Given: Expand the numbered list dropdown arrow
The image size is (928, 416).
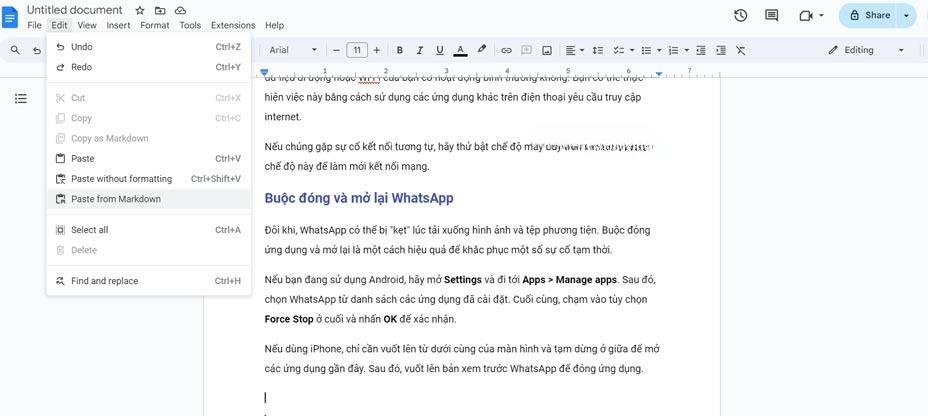Looking at the screenshot, I should tap(687, 50).
